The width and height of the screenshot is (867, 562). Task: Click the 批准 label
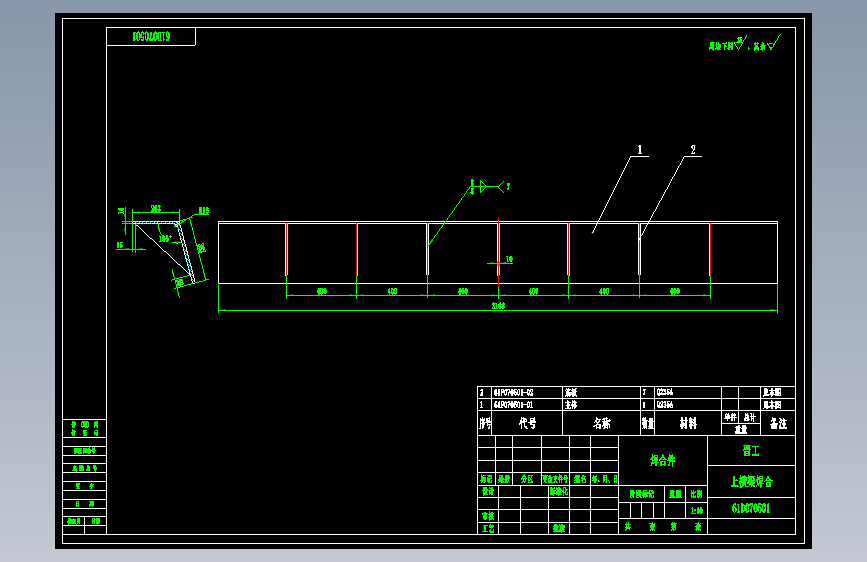tap(558, 529)
